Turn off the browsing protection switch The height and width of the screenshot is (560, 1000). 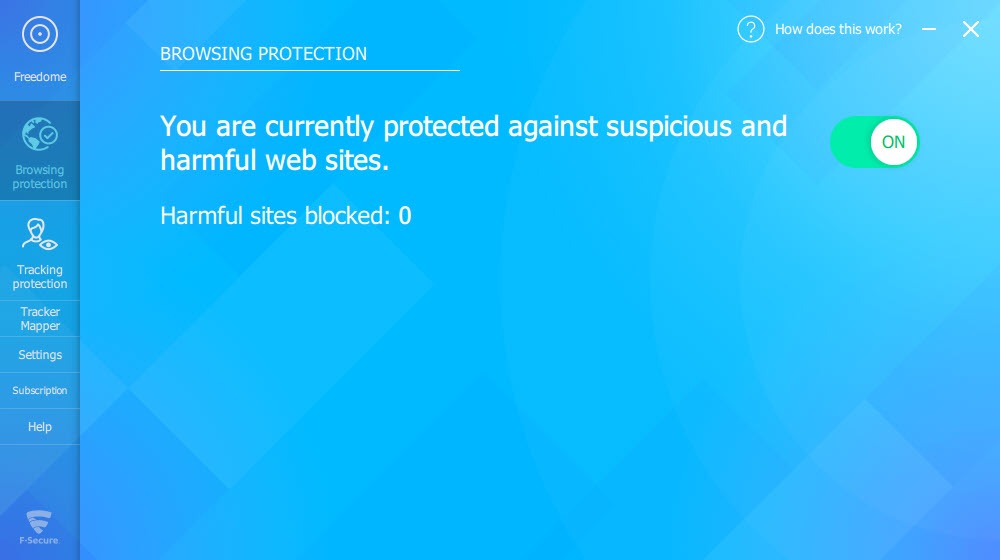click(874, 142)
